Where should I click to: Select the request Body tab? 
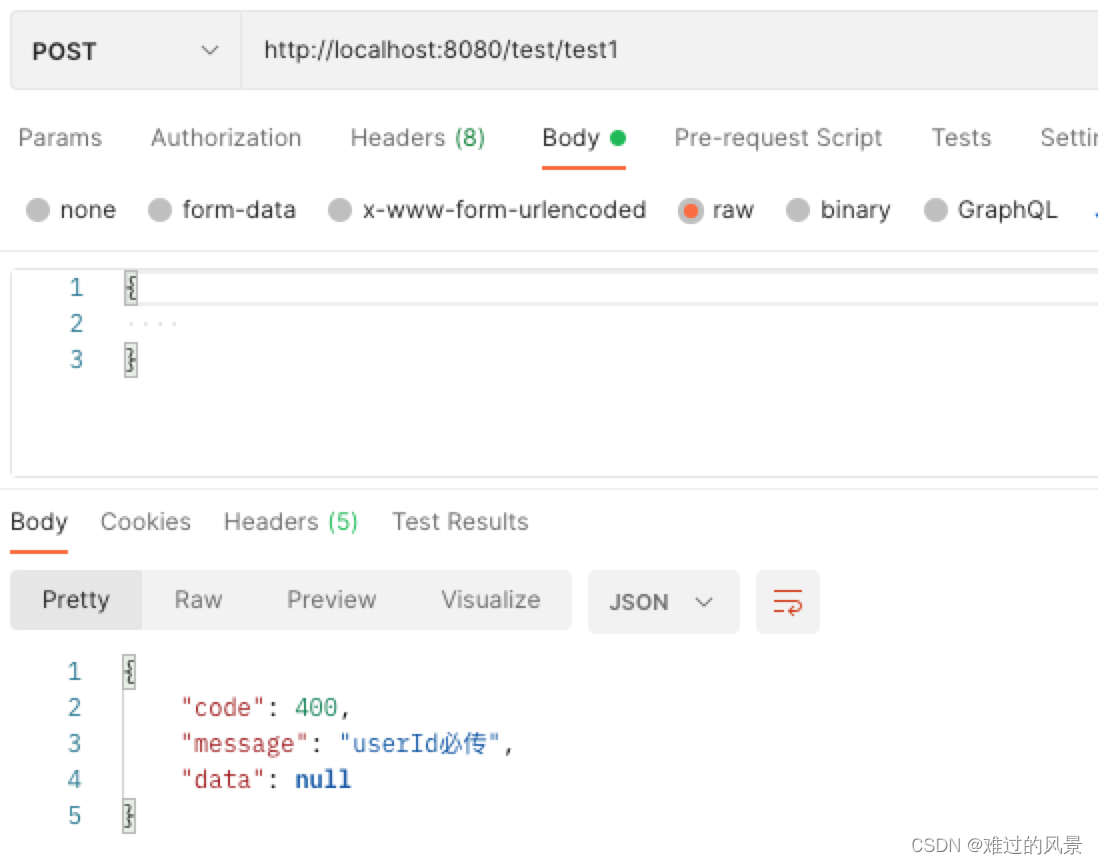(583, 138)
